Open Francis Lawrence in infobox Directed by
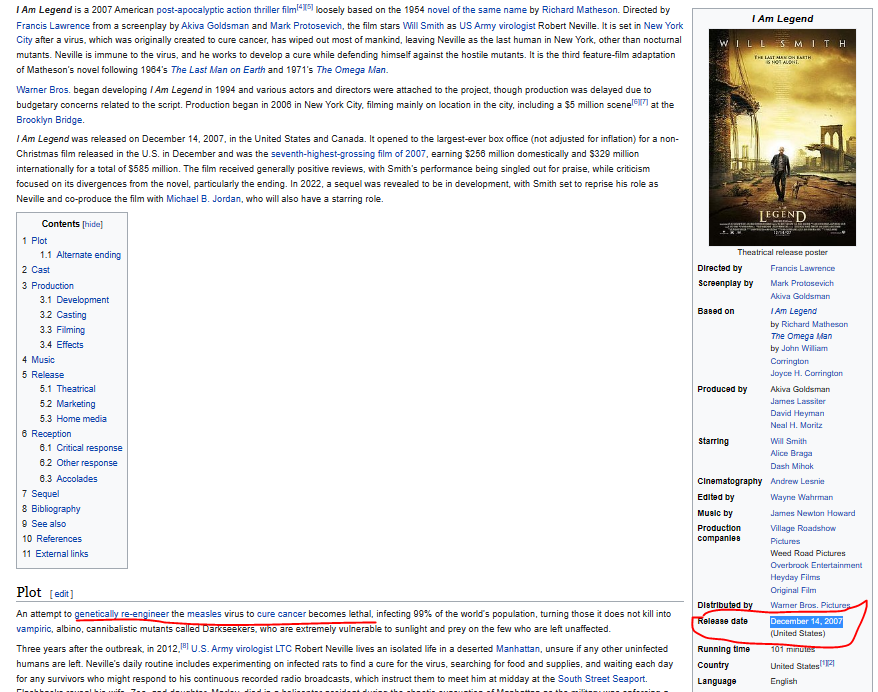The width and height of the screenshot is (878, 692). (x=802, y=269)
